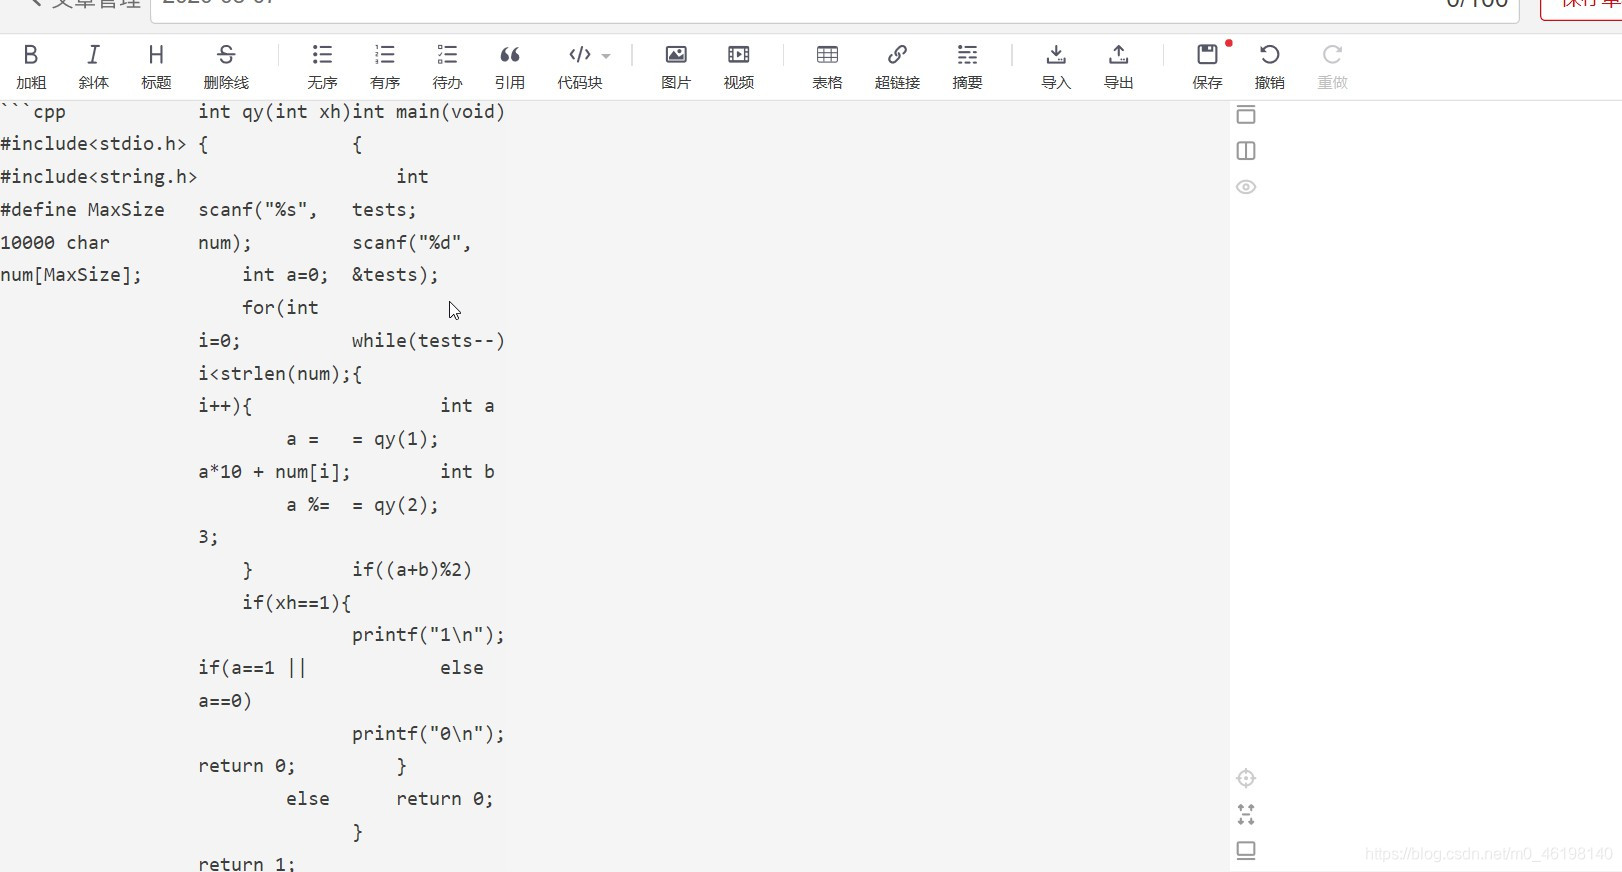
Task: Click the '#include<stdio.h>' line in editor
Action: pyautogui.click(x=93, y=144)
